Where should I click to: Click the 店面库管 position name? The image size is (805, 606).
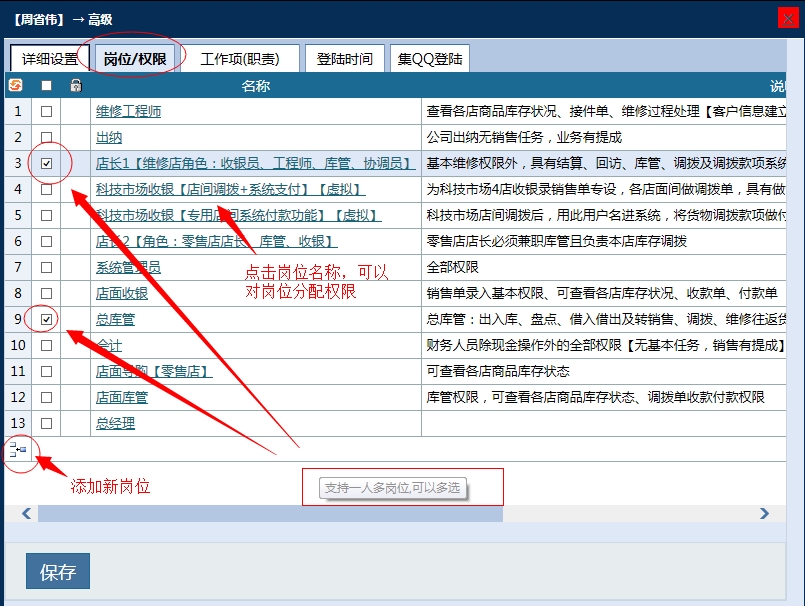122,397
